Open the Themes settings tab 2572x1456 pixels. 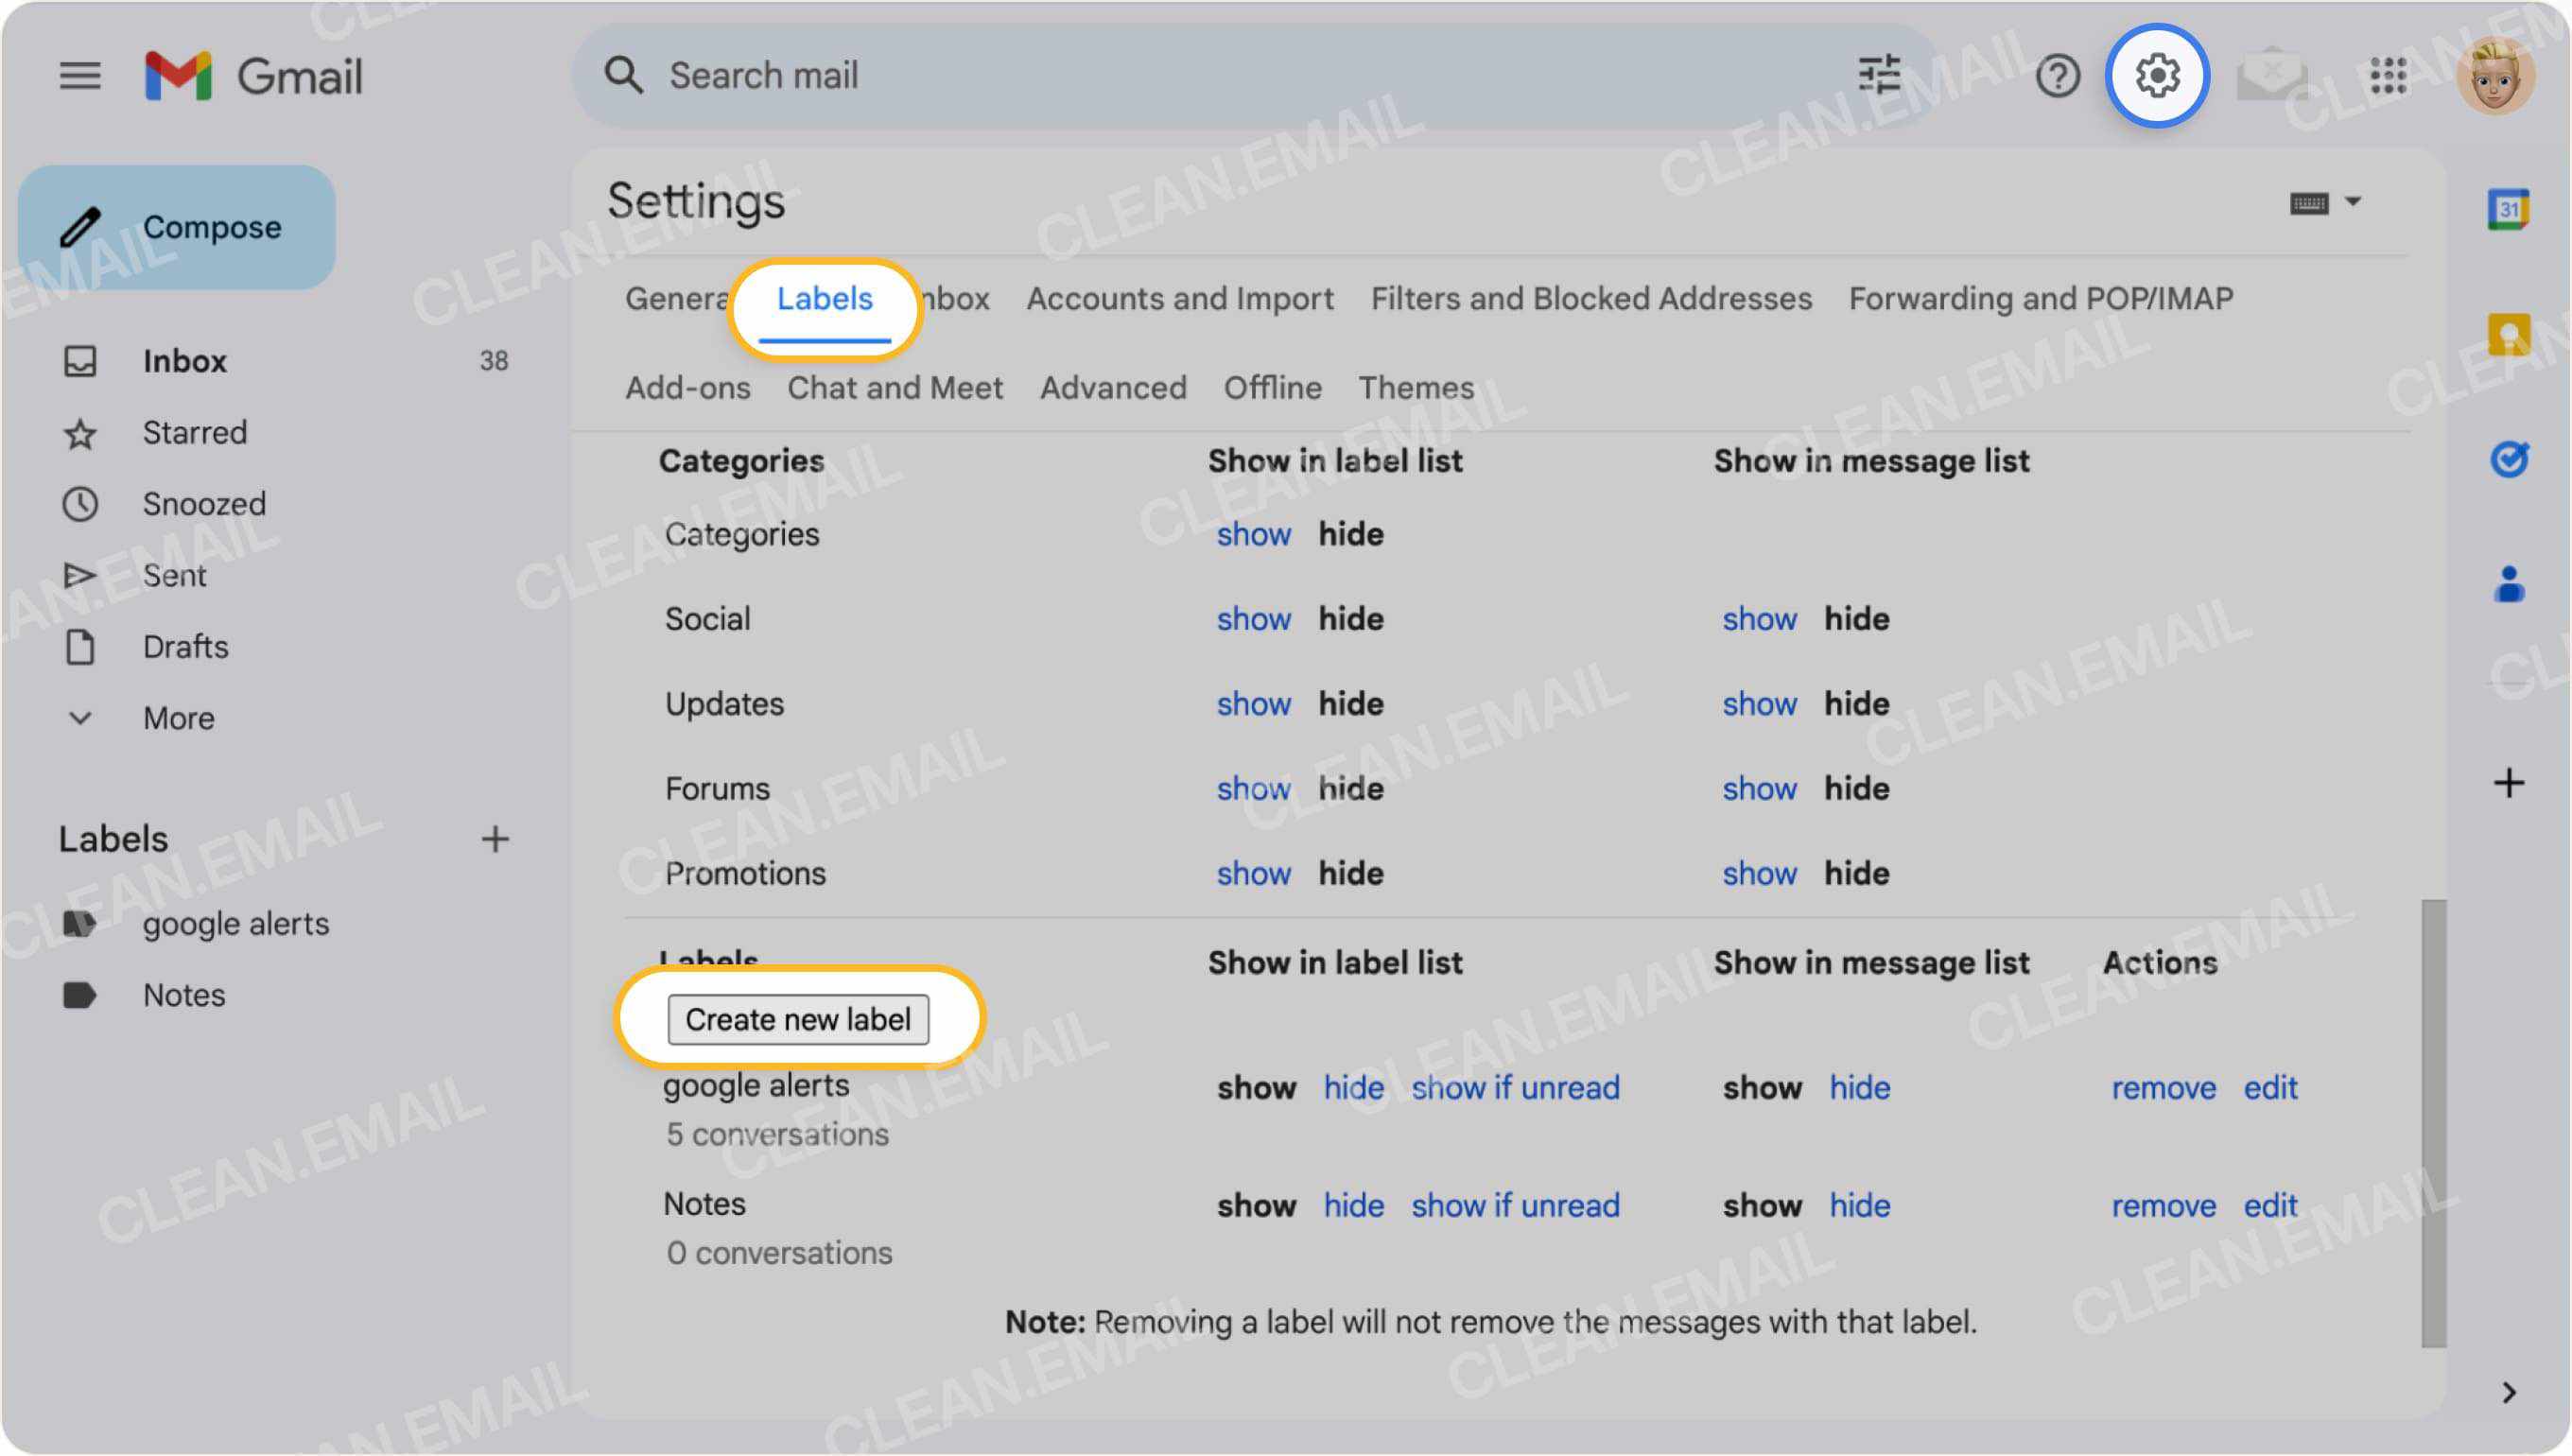click(x=1416, y=388)
